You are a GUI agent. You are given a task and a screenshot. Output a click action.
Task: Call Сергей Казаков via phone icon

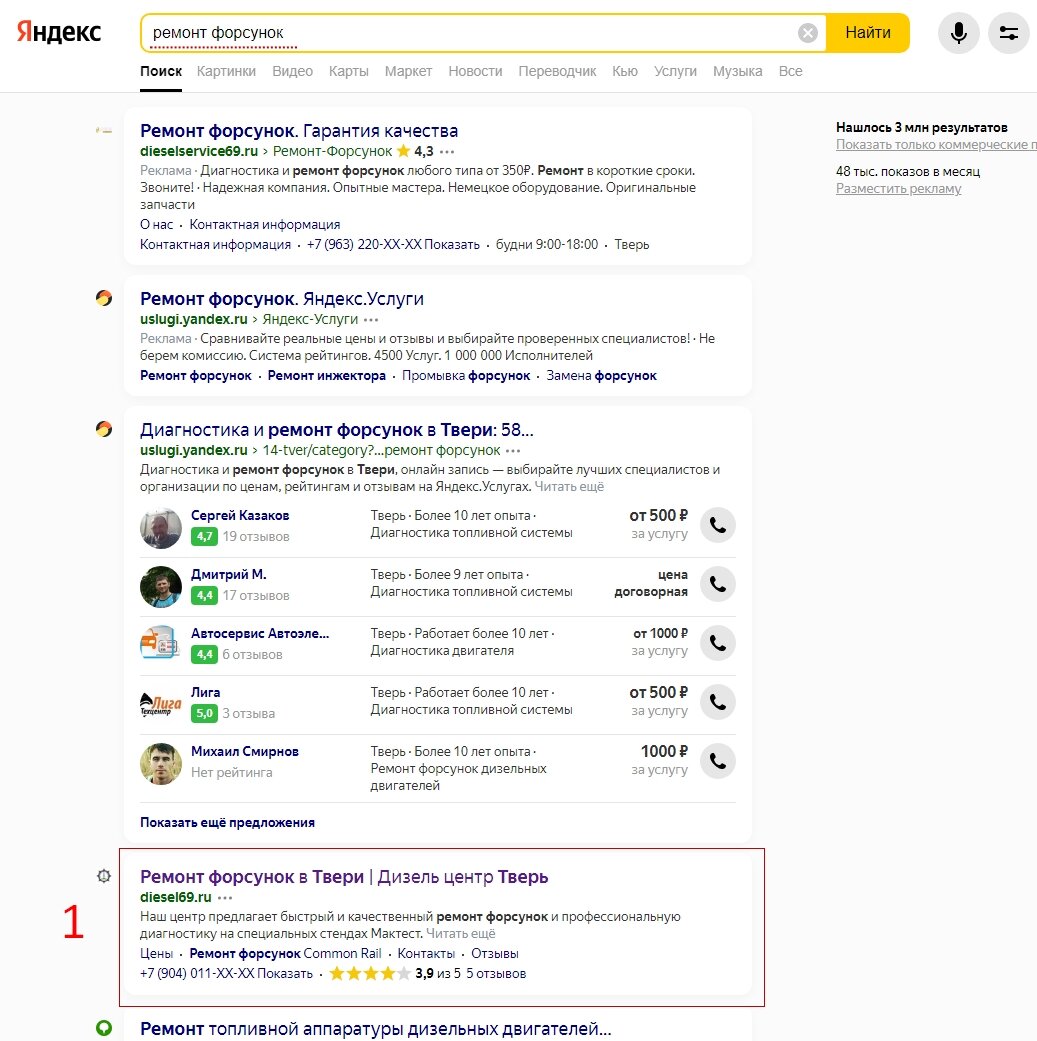tap(718, 525)
